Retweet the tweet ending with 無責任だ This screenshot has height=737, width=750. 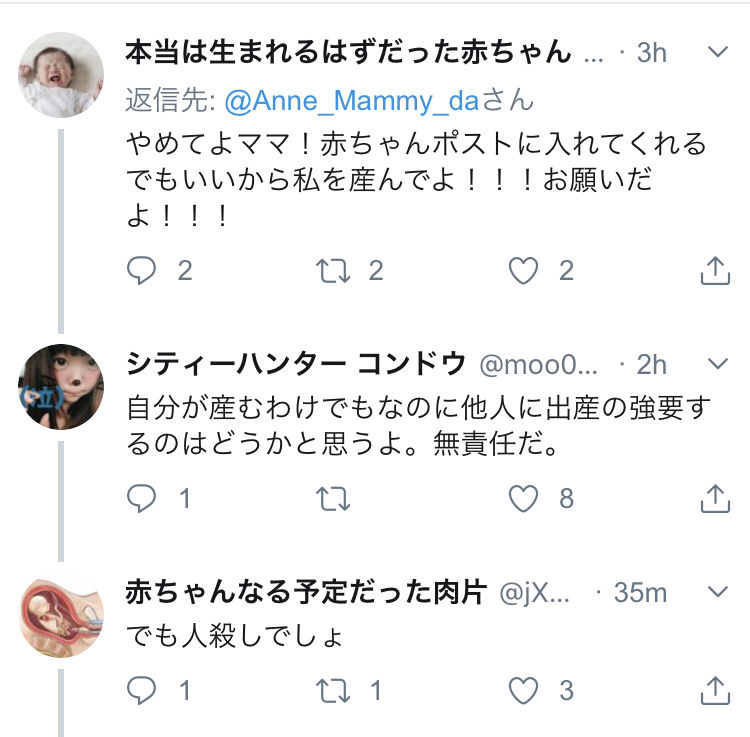(x=335, y=498)
